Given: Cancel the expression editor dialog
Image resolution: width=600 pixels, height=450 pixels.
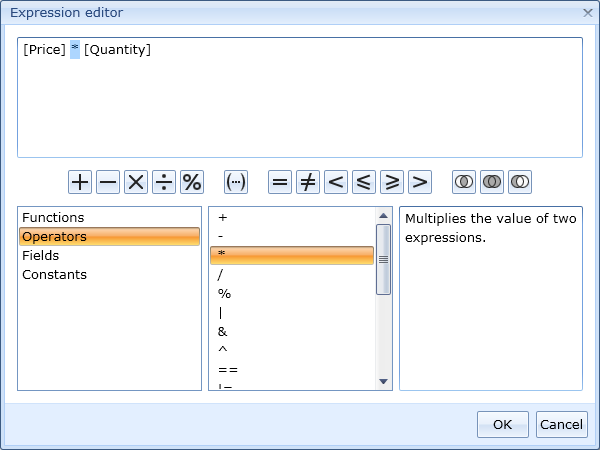Looking at the screenshot, I should pos(562,424).
